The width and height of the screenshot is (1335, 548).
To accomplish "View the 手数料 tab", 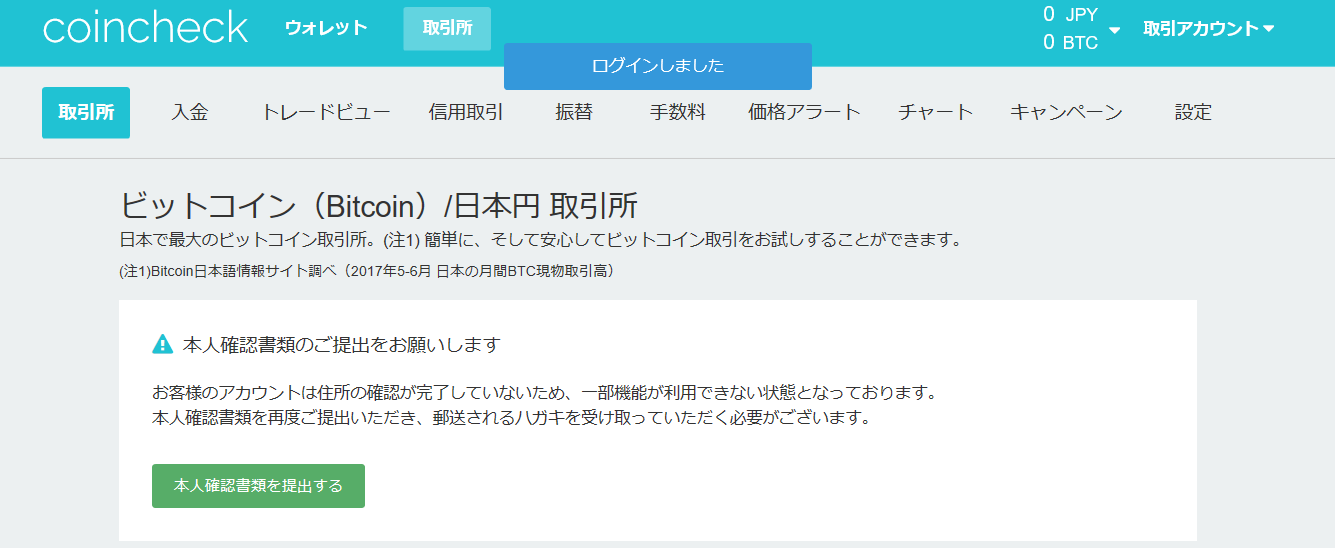I will 678,112.
